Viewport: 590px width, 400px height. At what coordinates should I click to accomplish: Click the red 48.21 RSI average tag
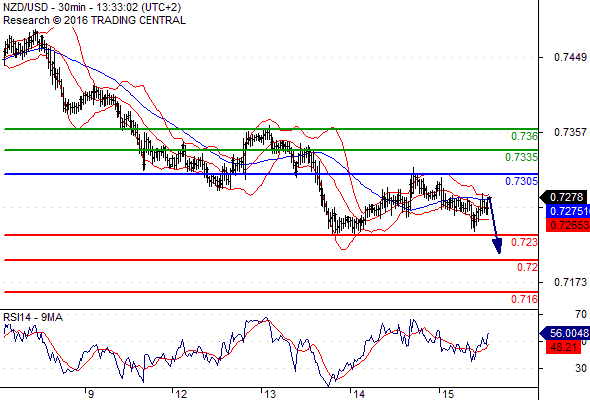(563, 347)
